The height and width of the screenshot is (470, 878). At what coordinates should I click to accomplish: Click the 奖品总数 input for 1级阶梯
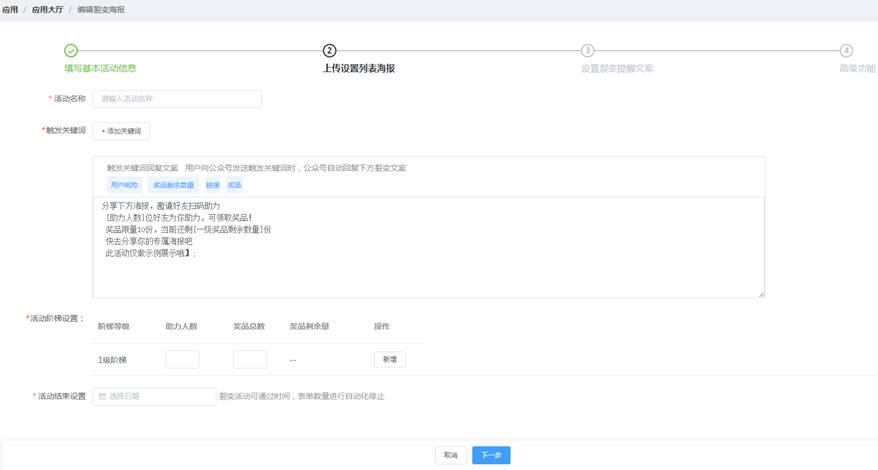(250, 360)
